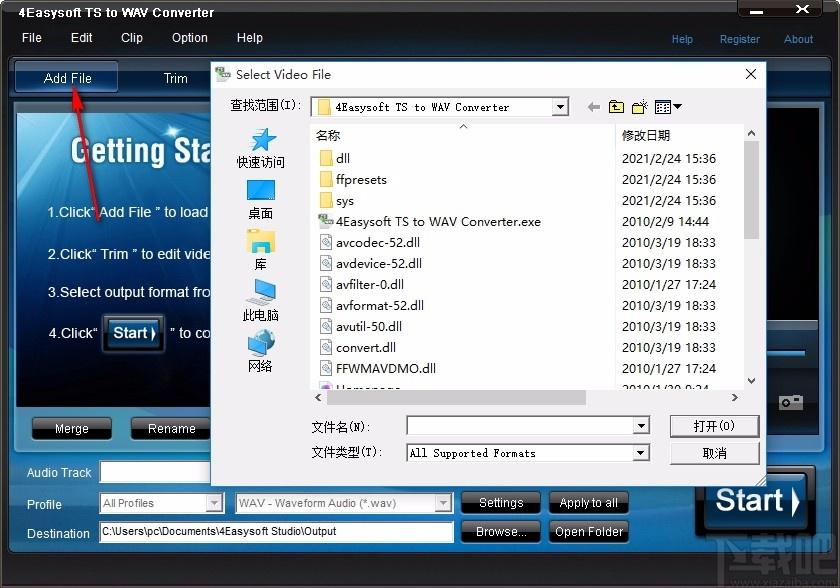This screenshot has height=588, width=840.
Task: Select 4Easysoft TS to WAV Converter.exe
Action: pyautogui.click(x=430, y=222)
